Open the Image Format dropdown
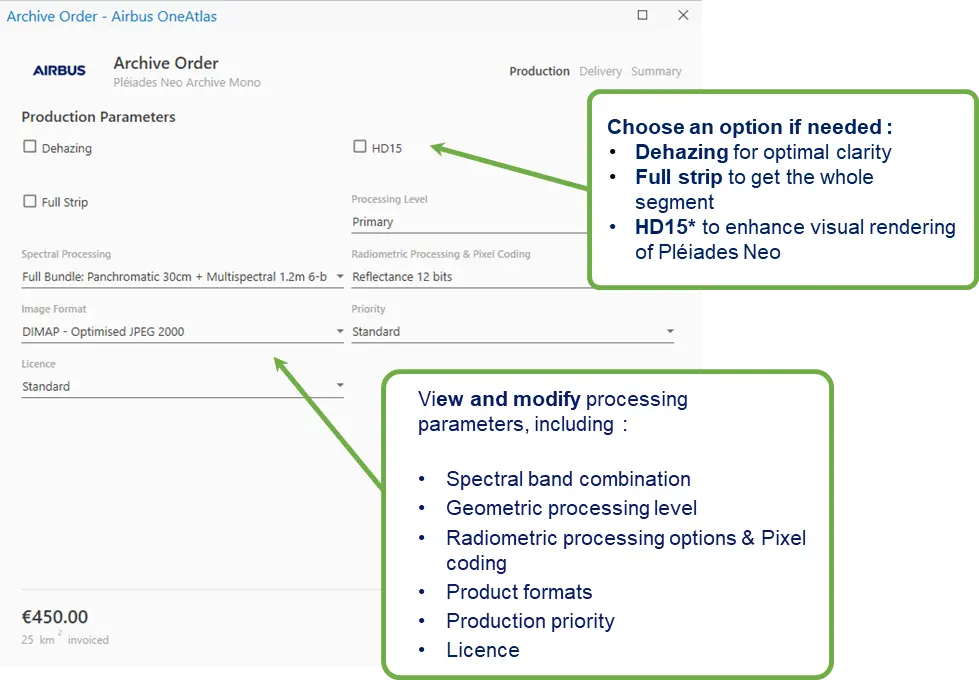 click(x=182, y=332)
